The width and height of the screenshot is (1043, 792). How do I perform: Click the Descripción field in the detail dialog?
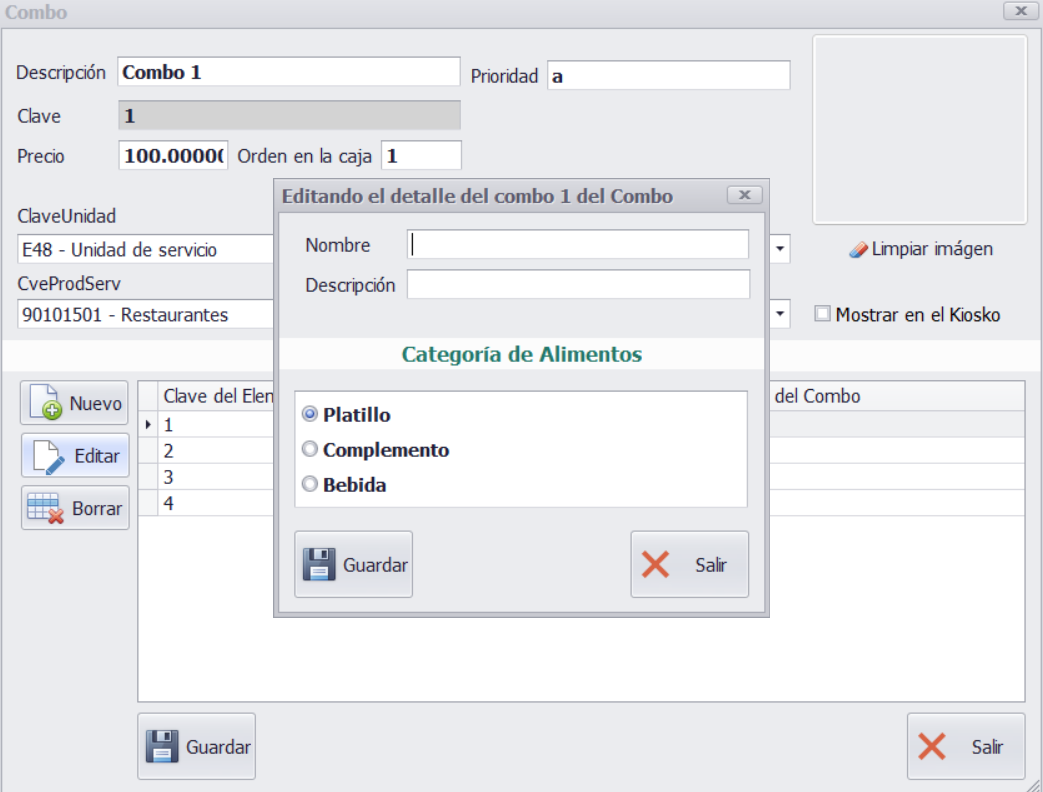coord(578,285)
